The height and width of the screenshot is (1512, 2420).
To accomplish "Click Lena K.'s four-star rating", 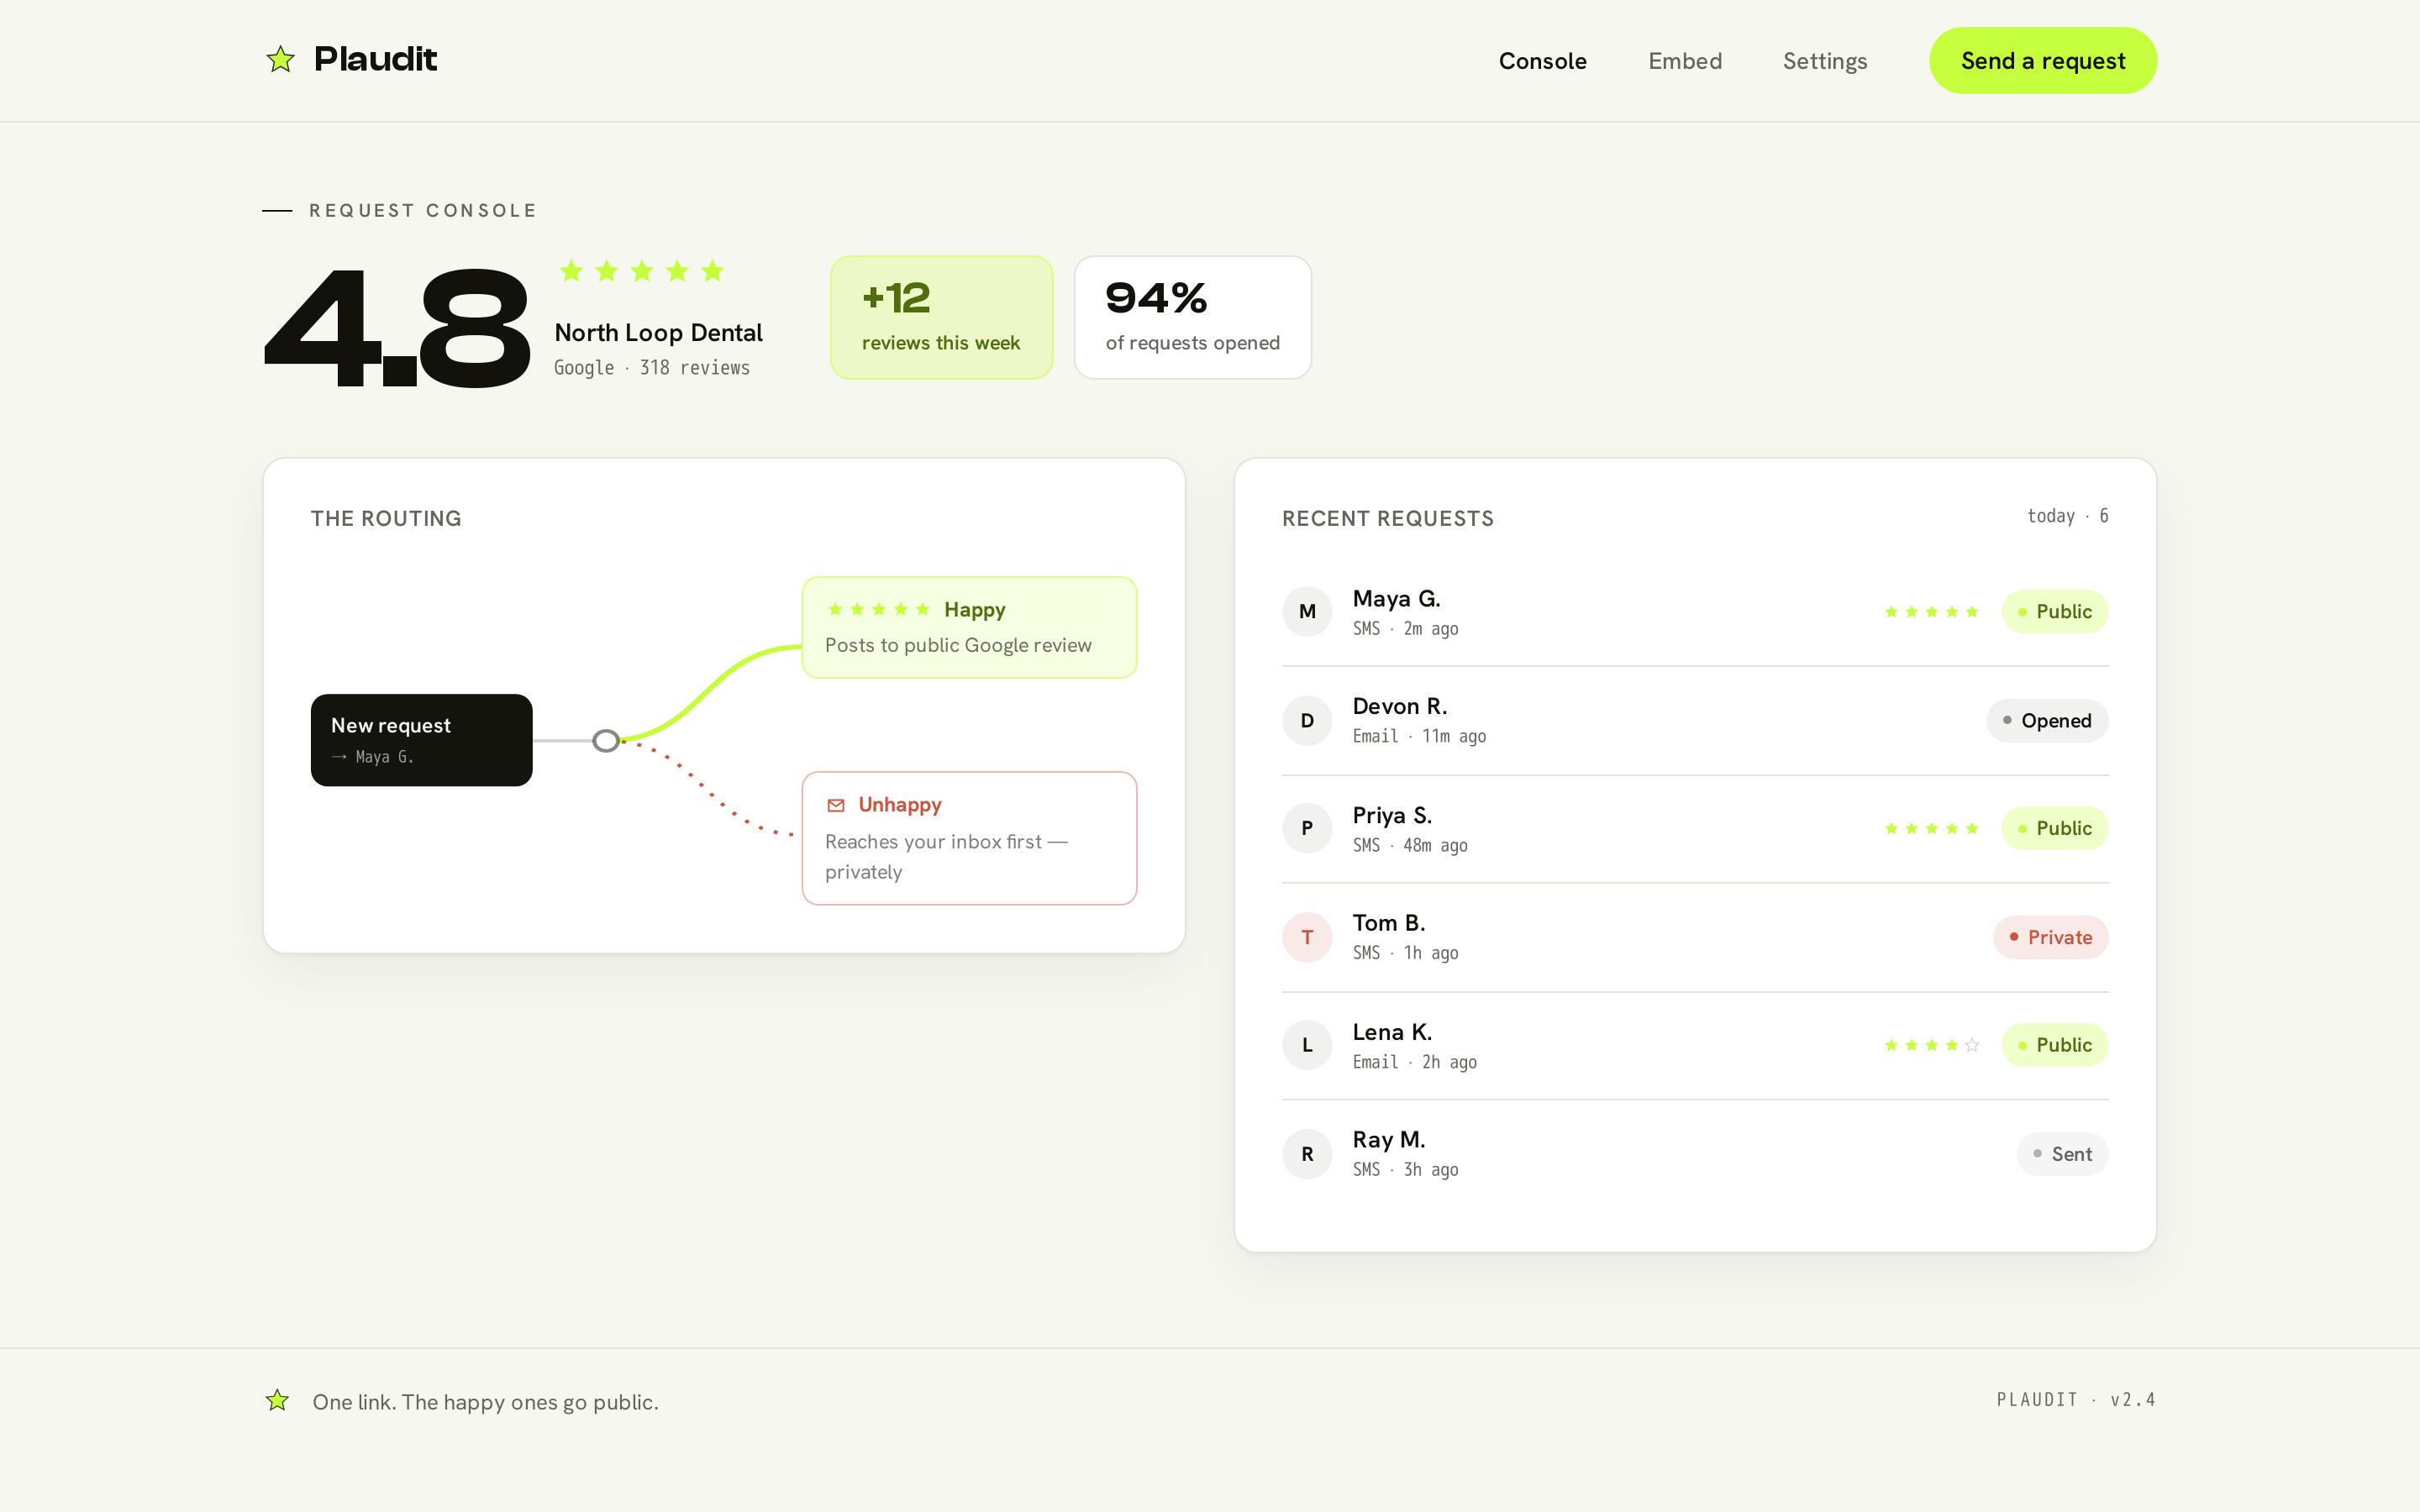I will click(x=1931, y=1045).
